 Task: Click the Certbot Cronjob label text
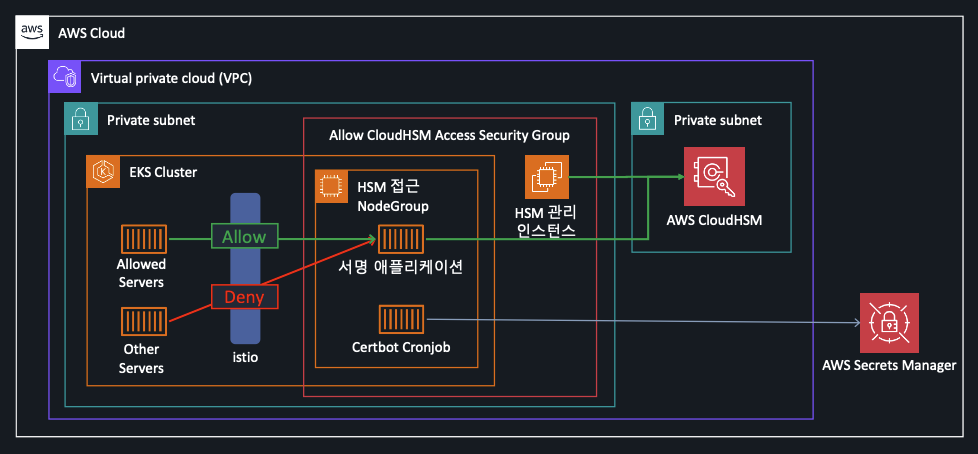pos(401,347)
